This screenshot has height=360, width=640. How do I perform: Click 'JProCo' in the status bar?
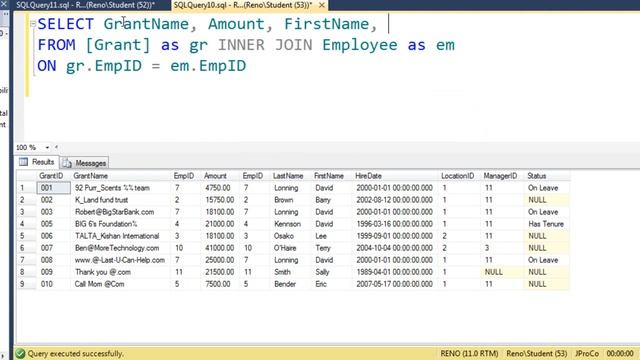pos(587,353)
